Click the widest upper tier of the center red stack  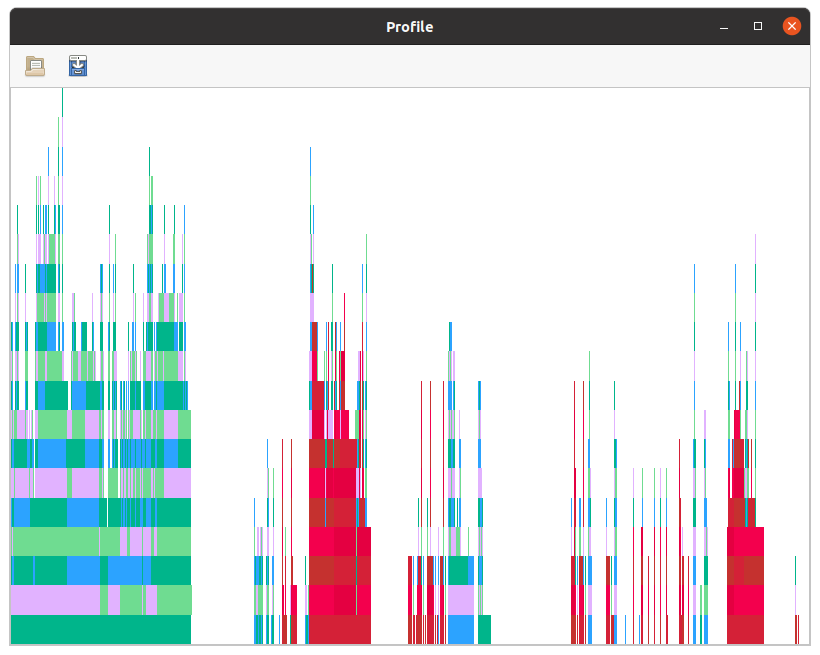click(x=340, y=542)
